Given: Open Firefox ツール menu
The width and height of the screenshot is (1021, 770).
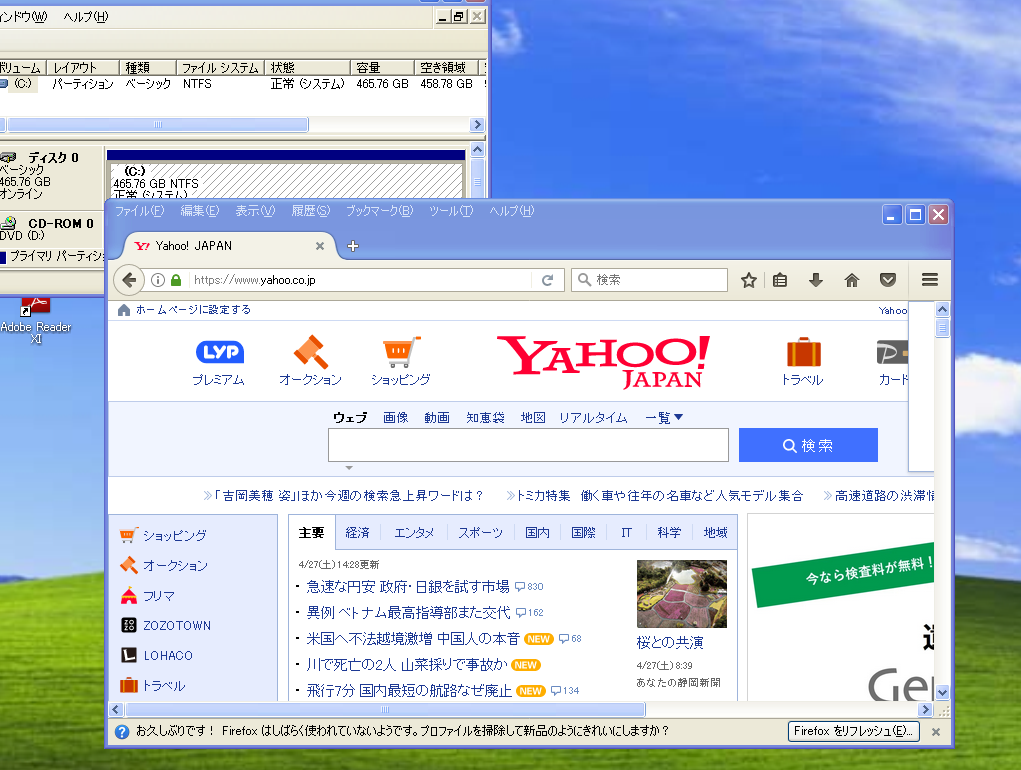Looking at the screenshot, I should 451,211.
